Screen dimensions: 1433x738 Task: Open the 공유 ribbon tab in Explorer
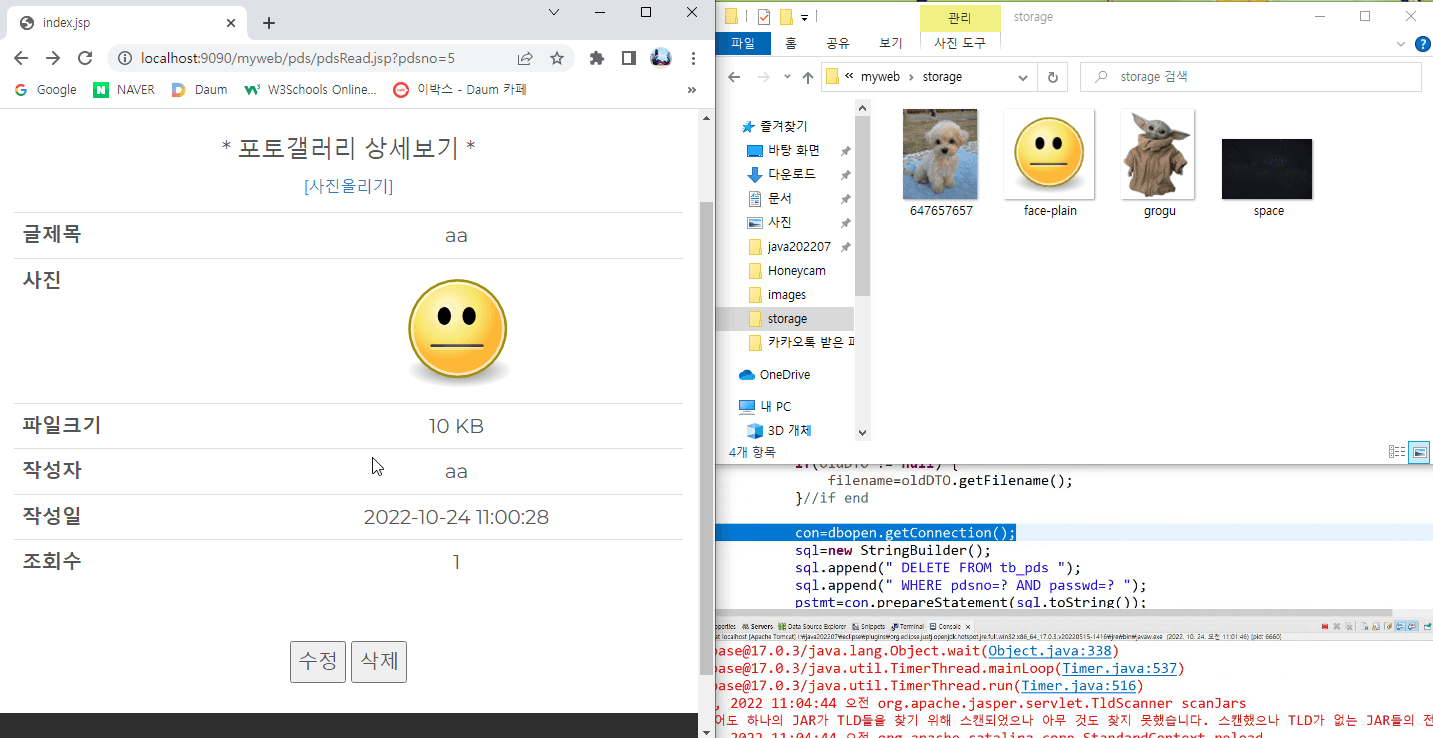tap(838, 43)
